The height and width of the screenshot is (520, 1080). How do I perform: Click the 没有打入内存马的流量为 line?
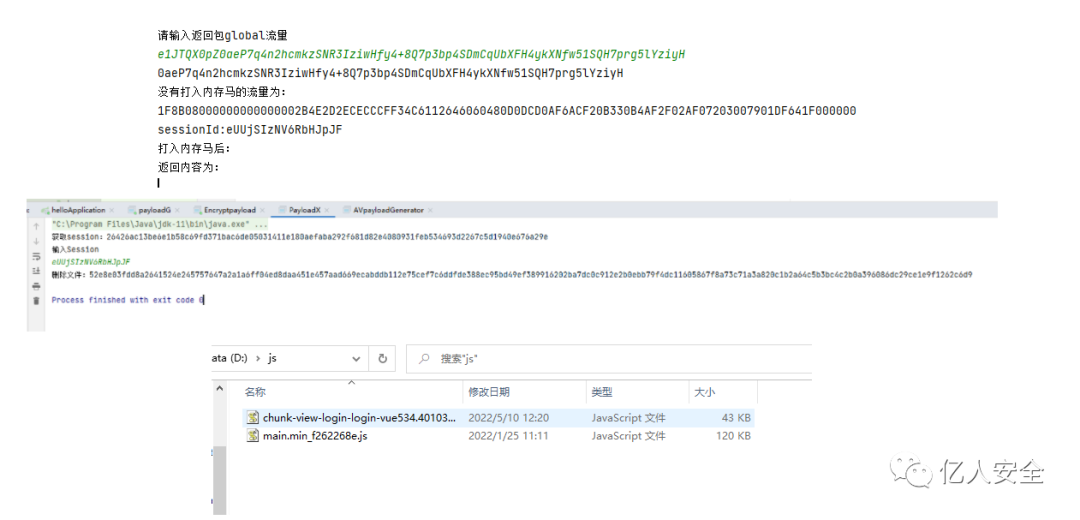coord(221,92)
